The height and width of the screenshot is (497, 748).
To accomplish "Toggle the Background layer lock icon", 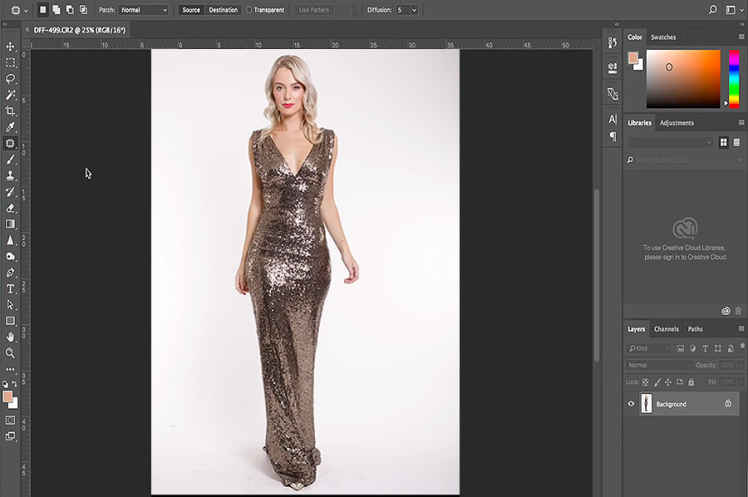I will [728, 403].
